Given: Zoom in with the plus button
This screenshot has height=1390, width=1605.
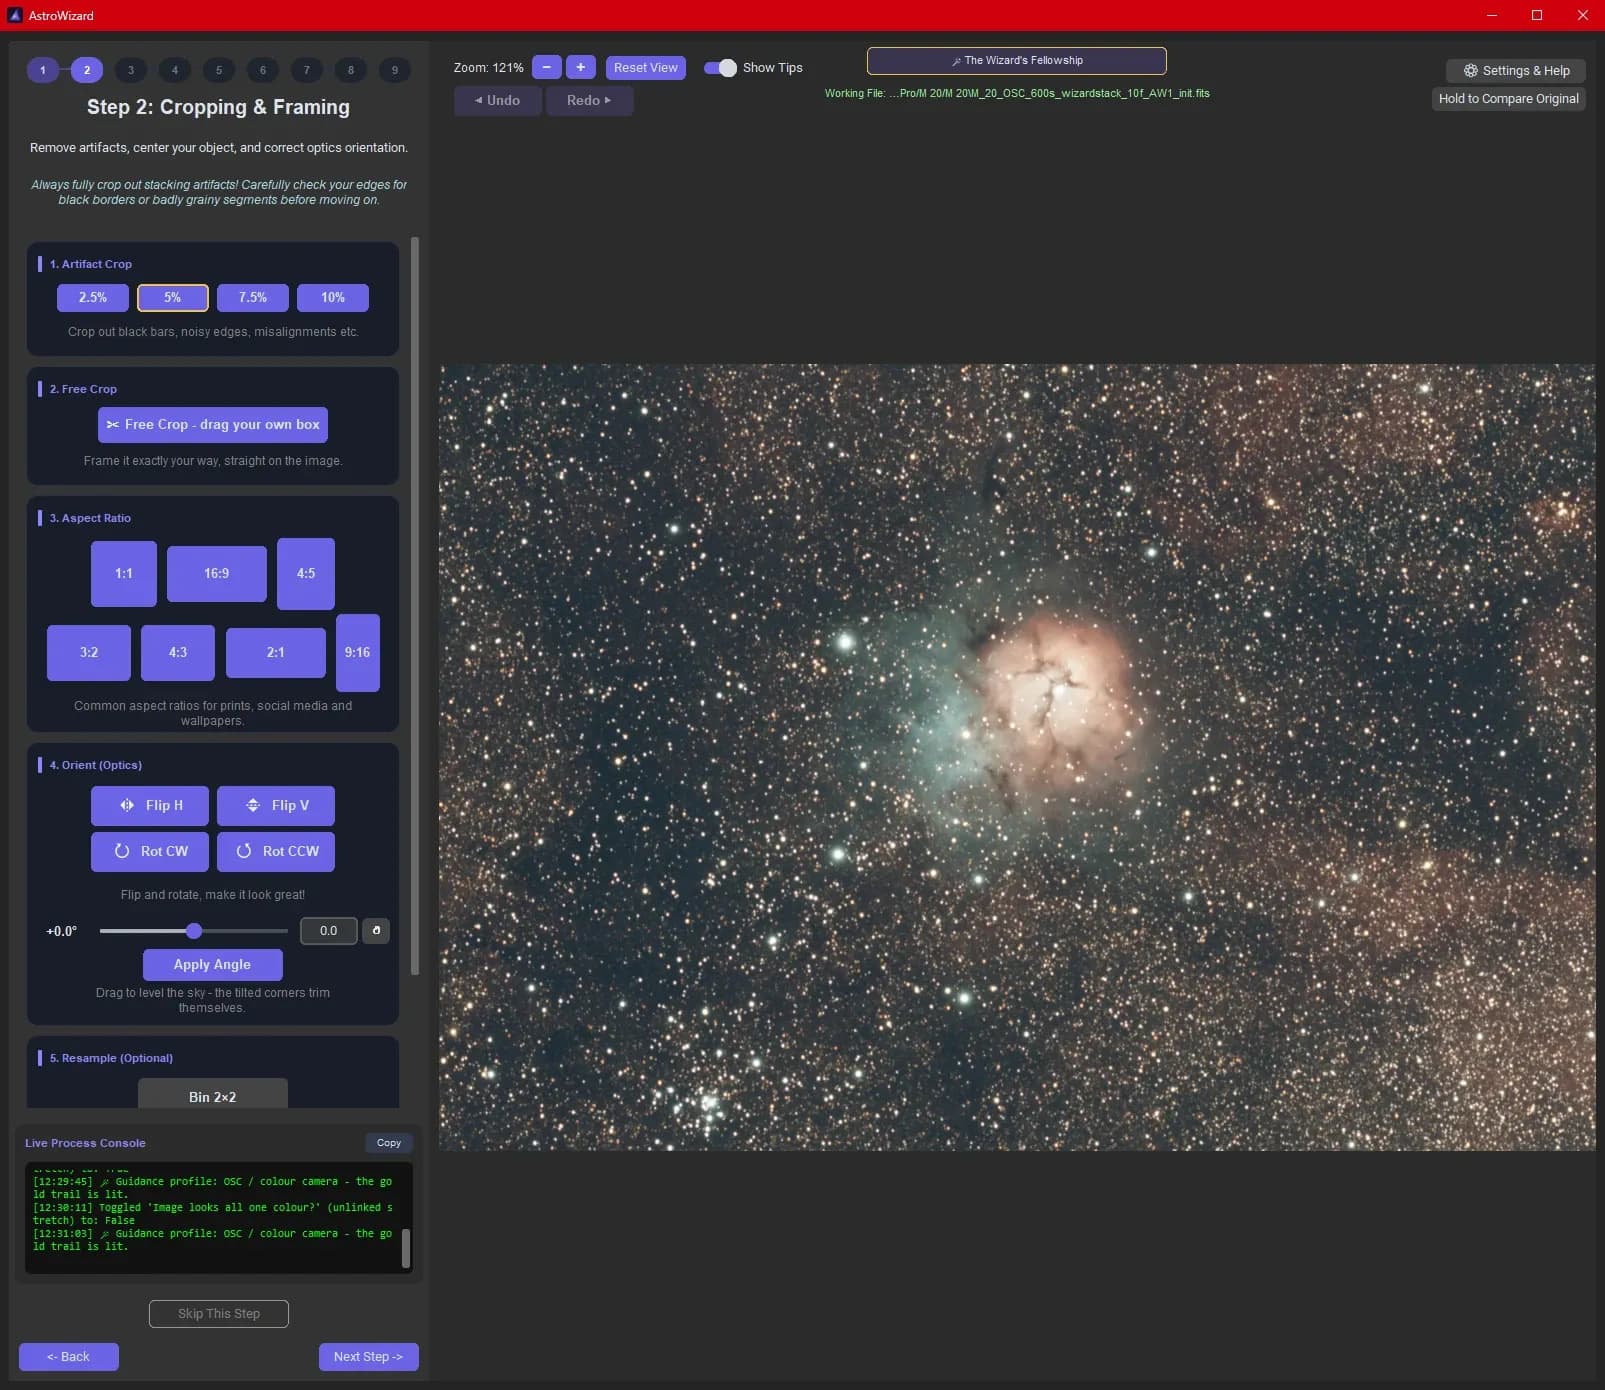Looking at the screenshot, I should [581, 67].
